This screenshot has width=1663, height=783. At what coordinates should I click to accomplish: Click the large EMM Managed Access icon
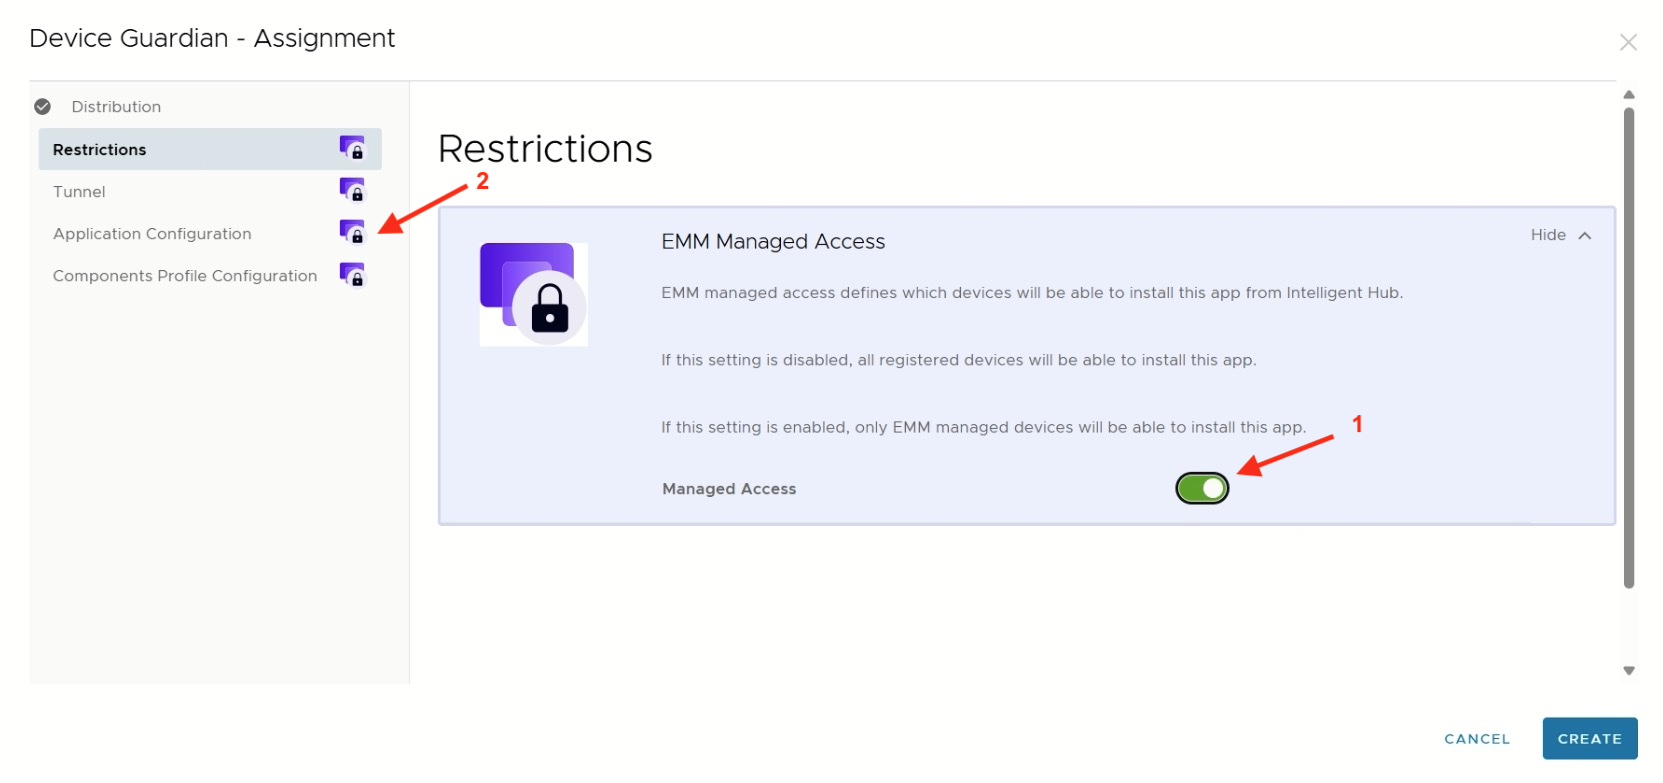[533, 295]
